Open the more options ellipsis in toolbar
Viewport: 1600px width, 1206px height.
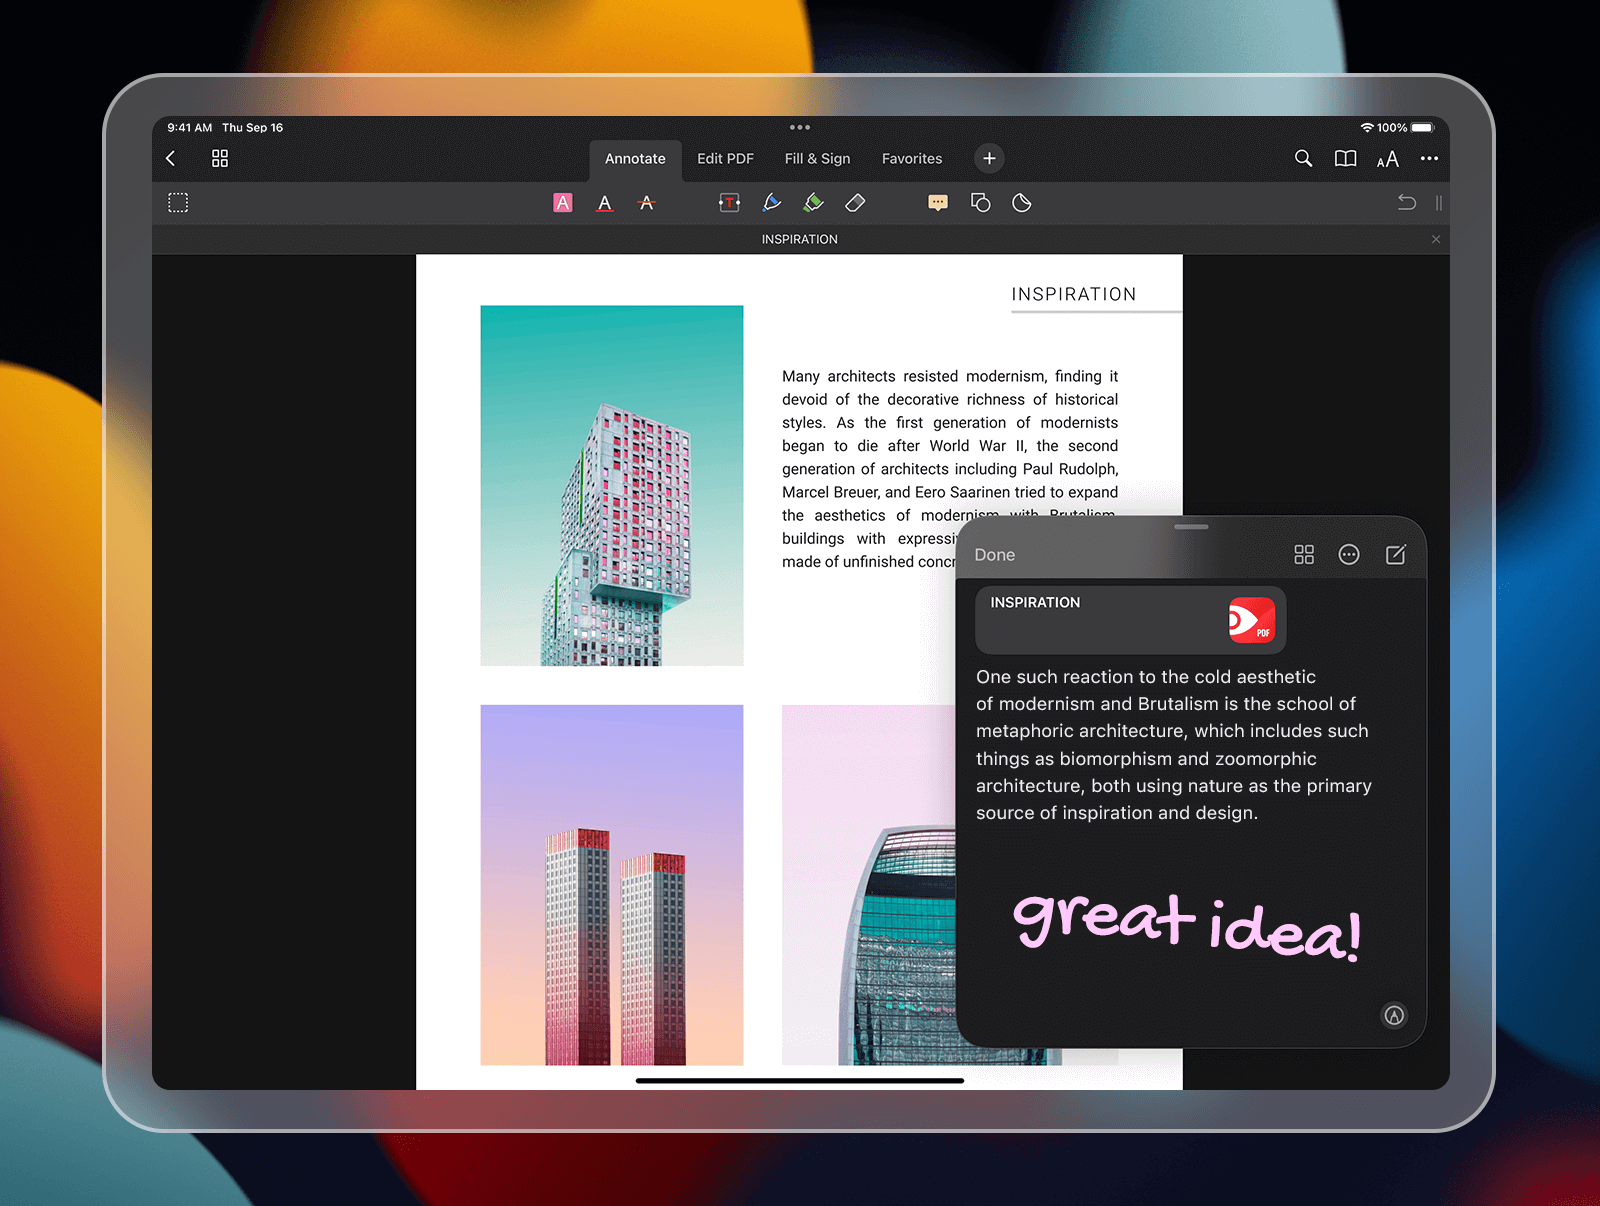coord(1429,158)
